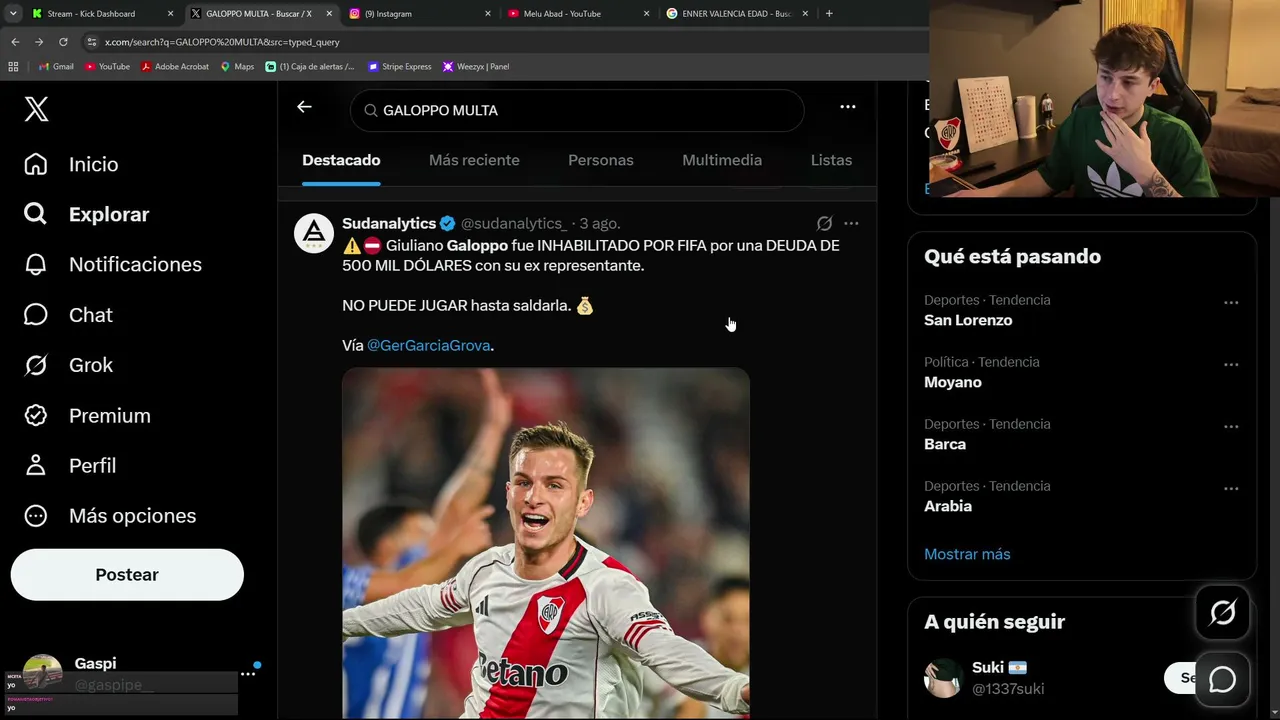Open the Adobe Acrobat bookmark
Image resolution: width=1280 pixels, height=720 pixels.
tap(175, 67)
